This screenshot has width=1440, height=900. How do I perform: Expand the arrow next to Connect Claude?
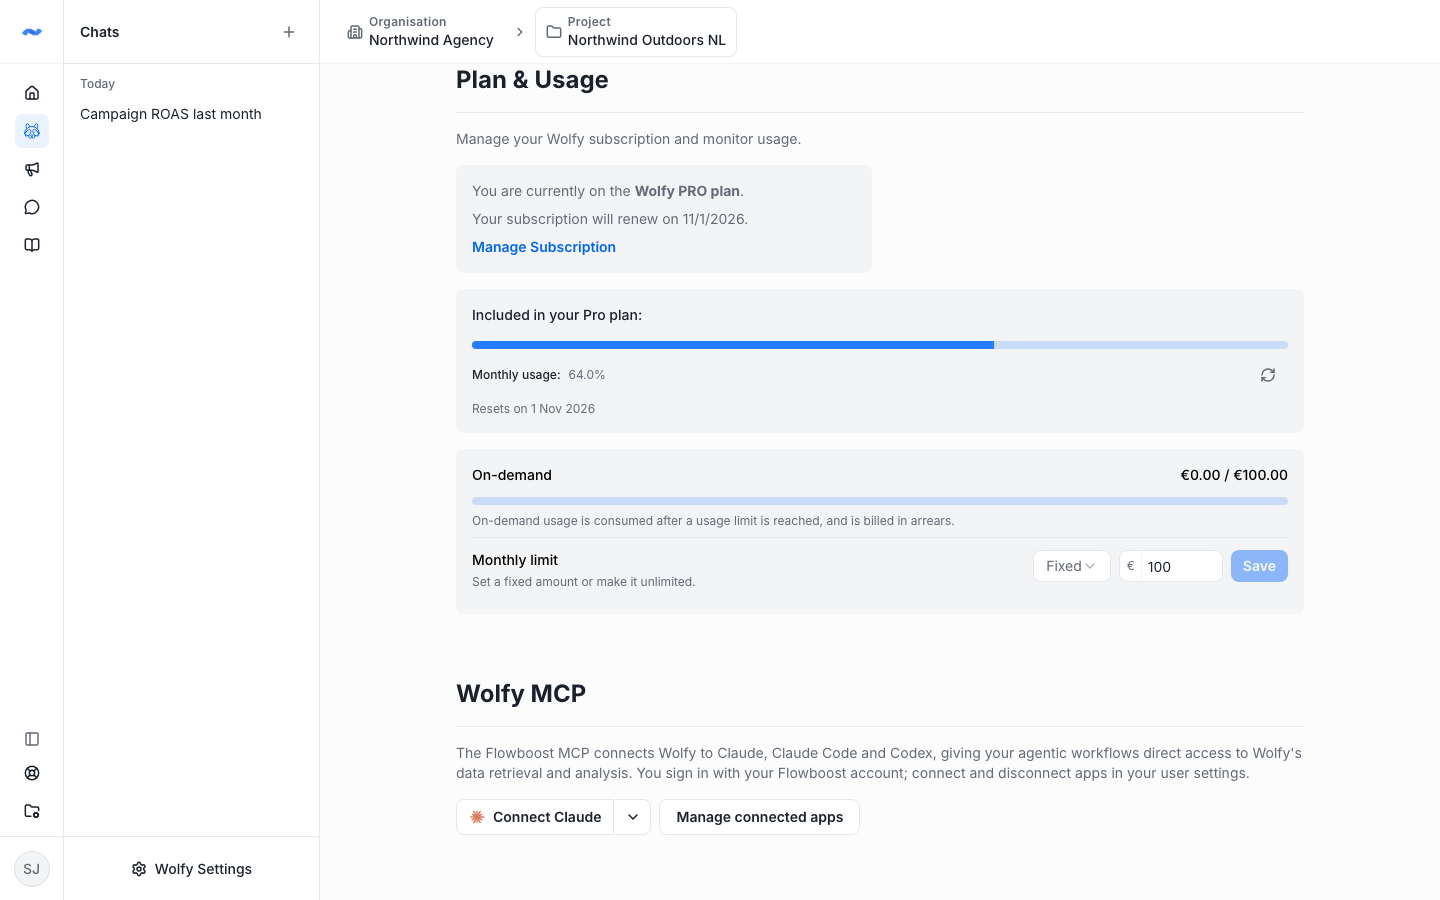(x=633, y=817)
